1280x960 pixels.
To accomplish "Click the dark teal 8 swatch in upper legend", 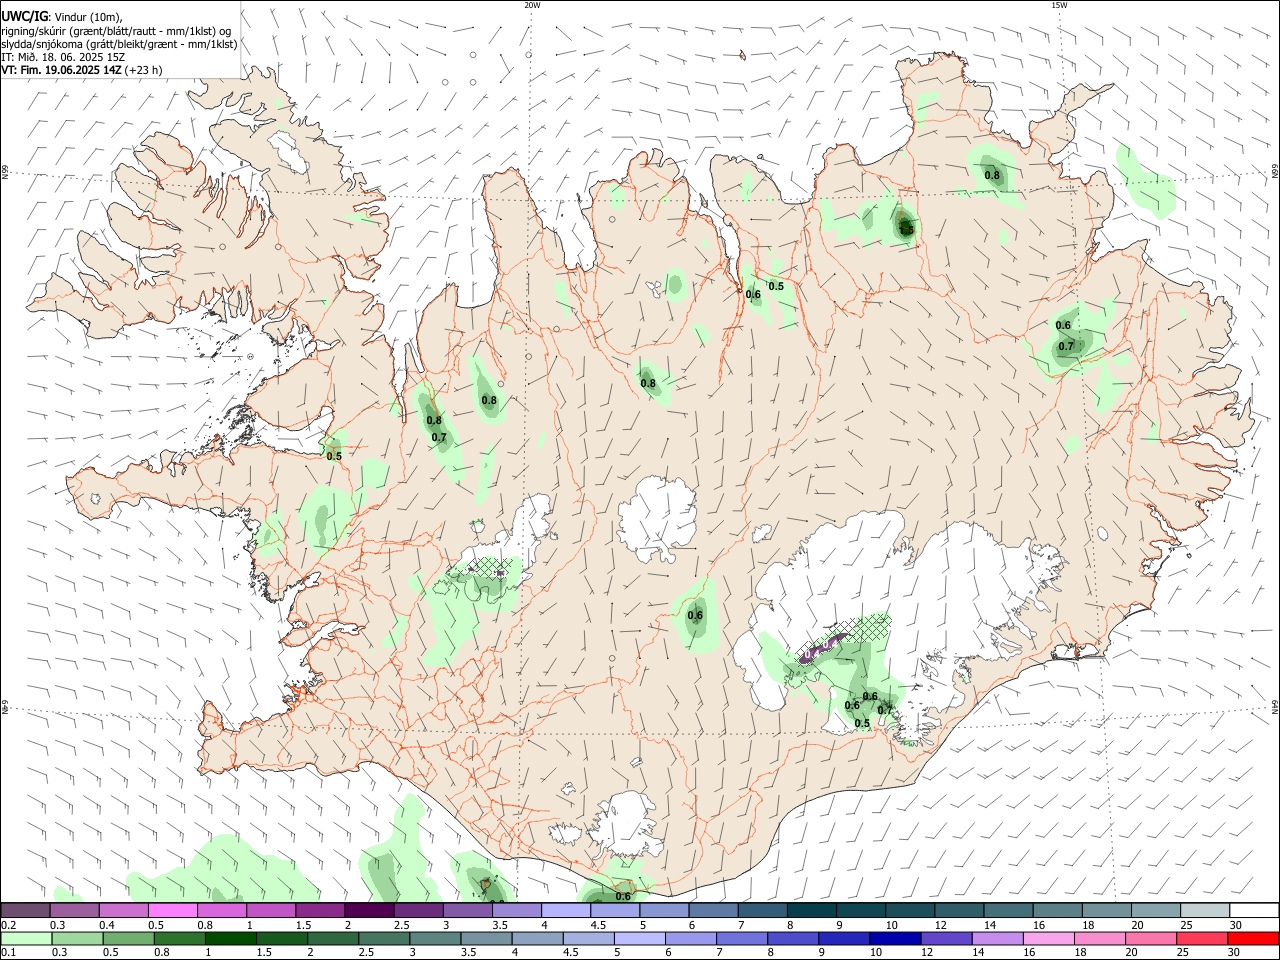I will click(811, 911).
